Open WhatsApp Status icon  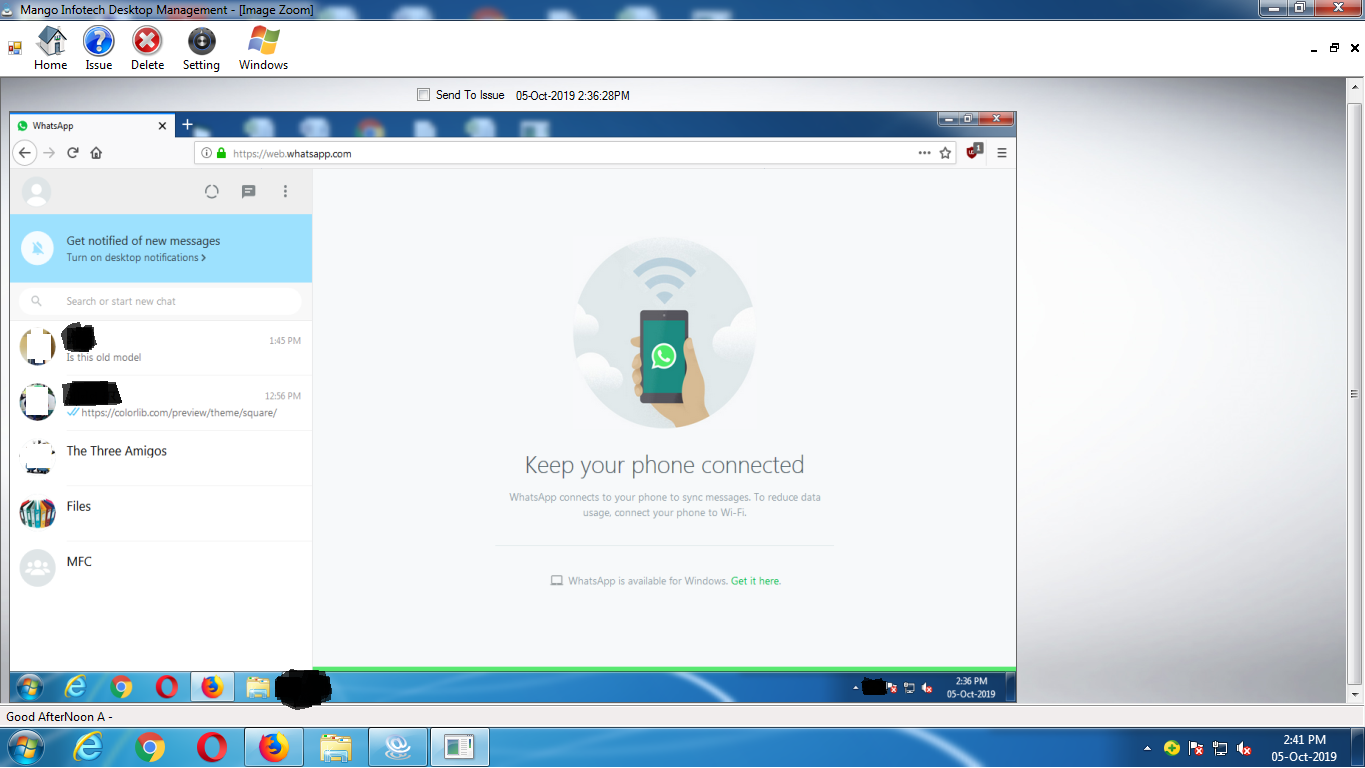(212, 192)
